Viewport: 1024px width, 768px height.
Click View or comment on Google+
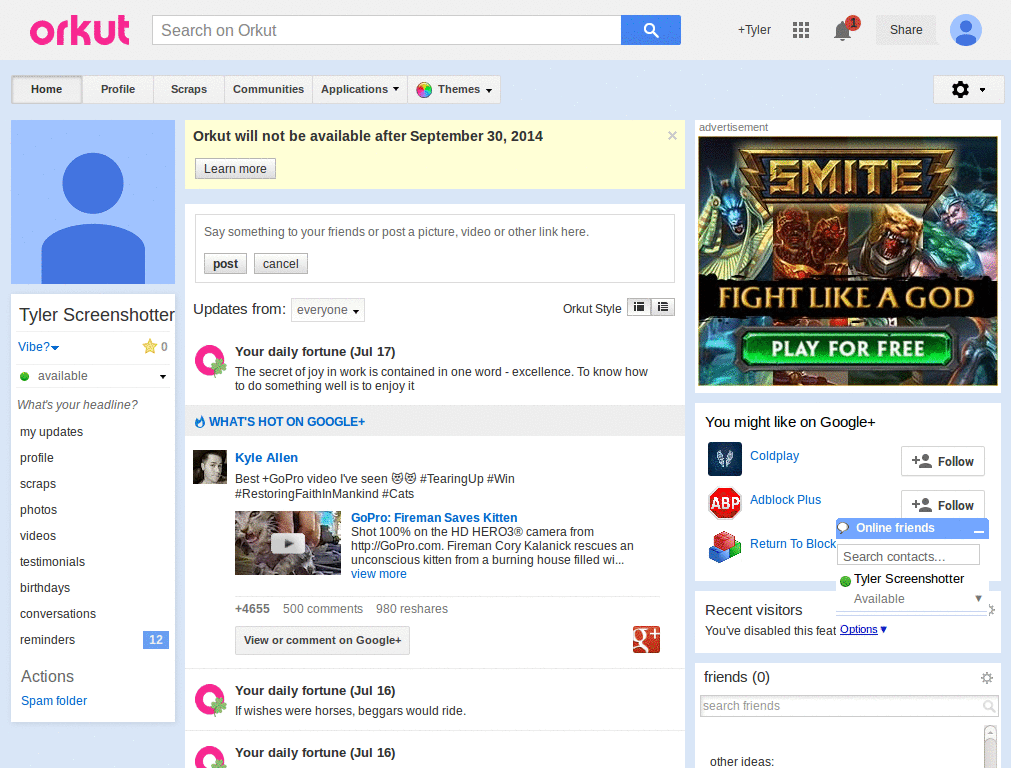(323, 641)
